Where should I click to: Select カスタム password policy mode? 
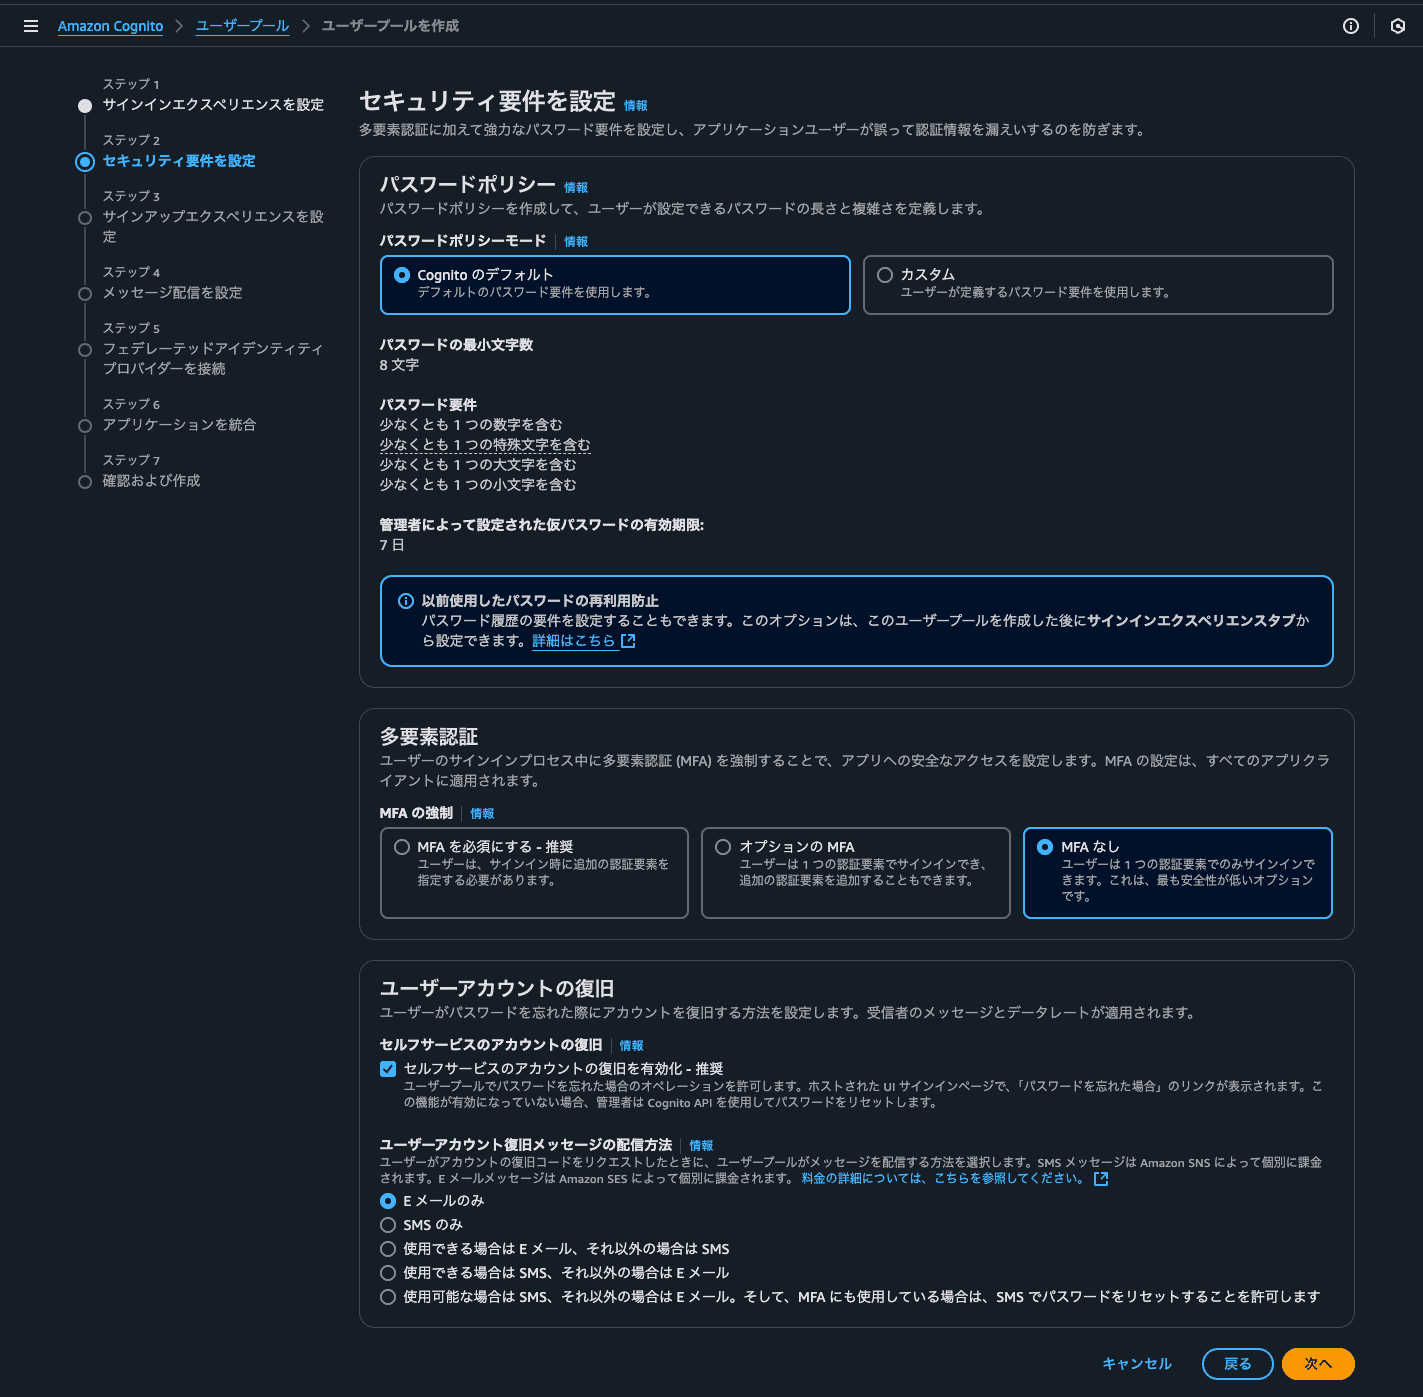[1098, 285]
